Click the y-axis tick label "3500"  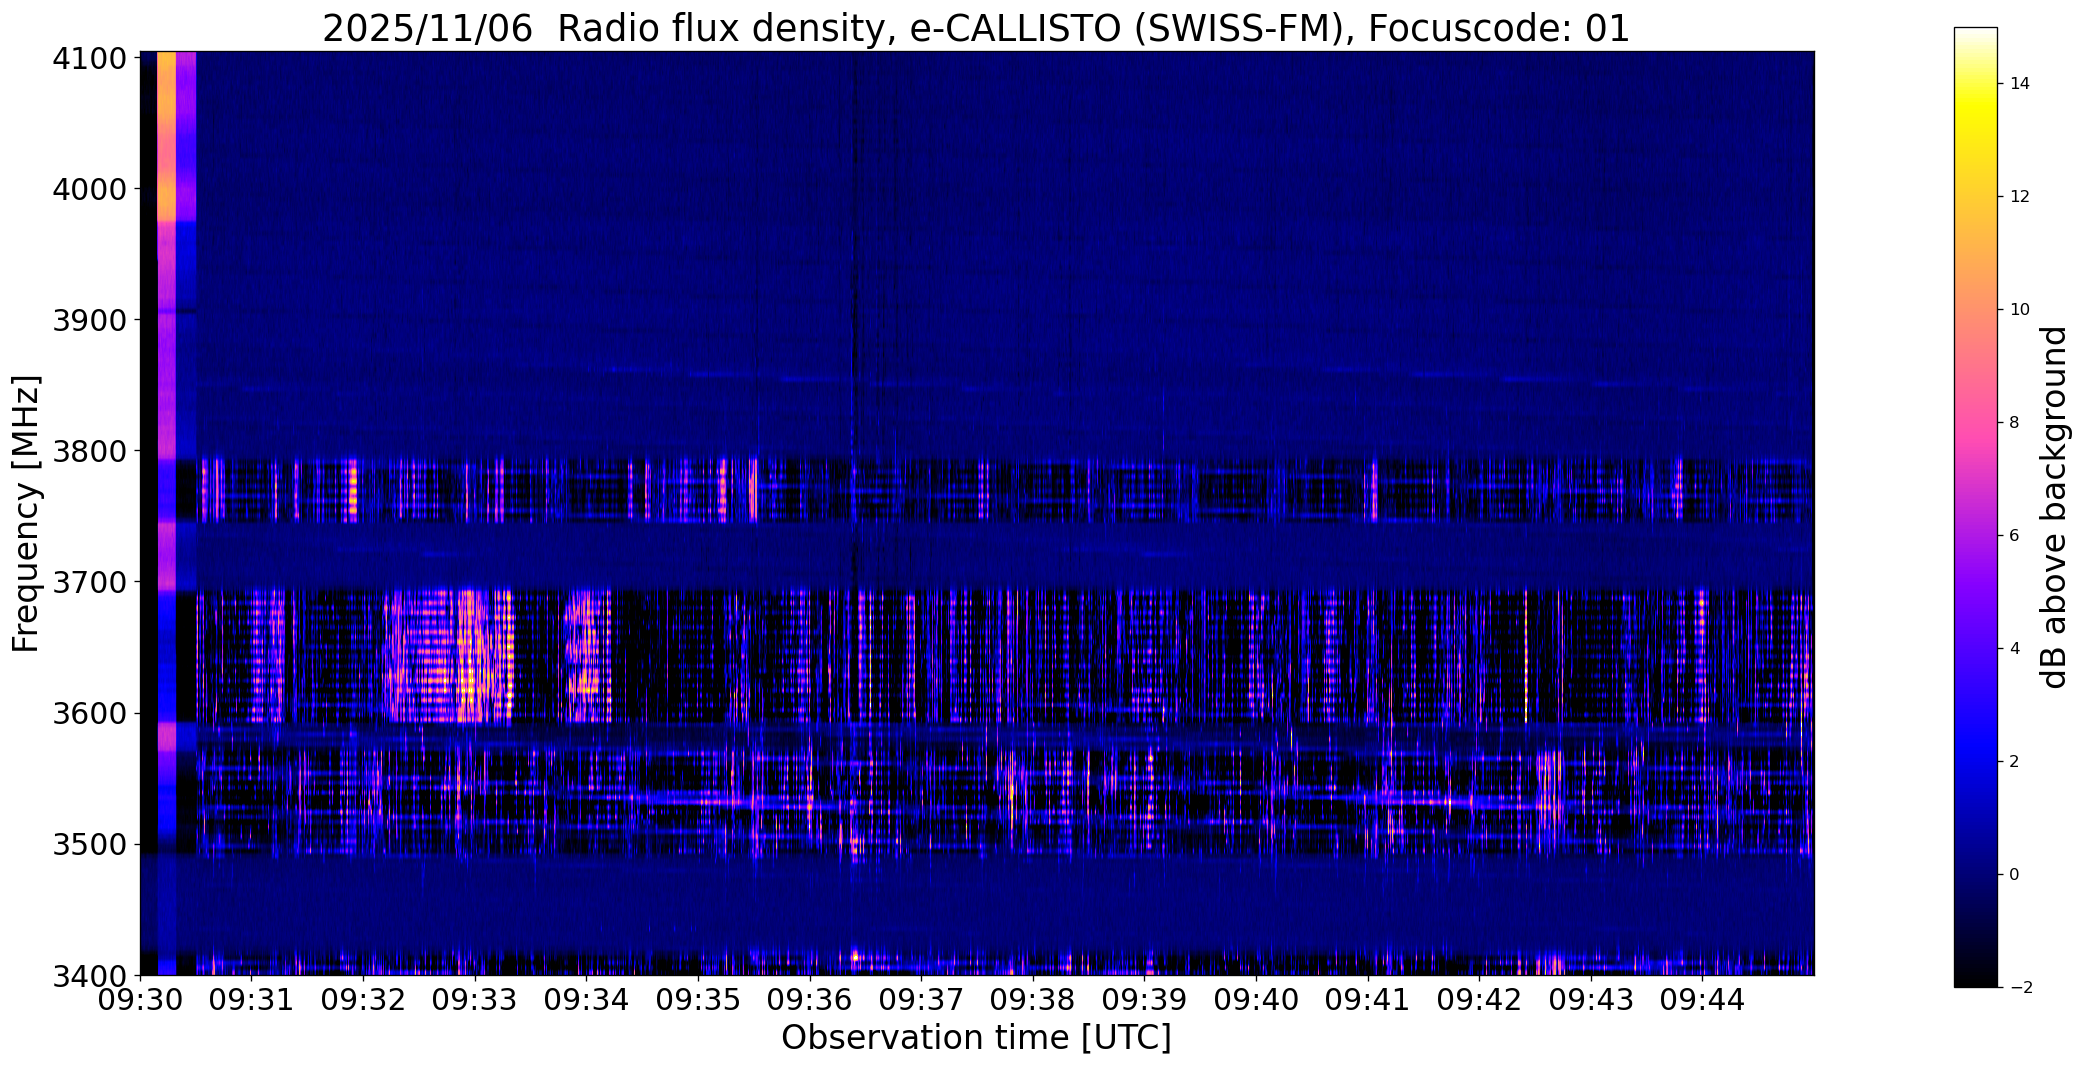point(90,845)
